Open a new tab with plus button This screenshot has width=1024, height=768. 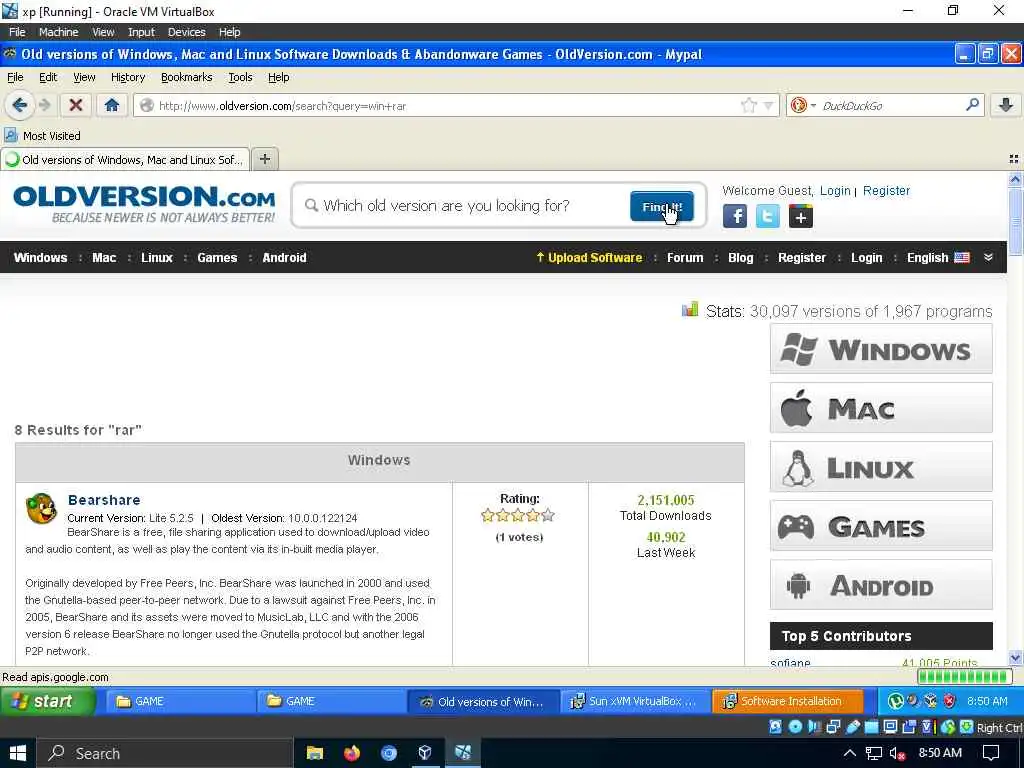pos(264,159)
